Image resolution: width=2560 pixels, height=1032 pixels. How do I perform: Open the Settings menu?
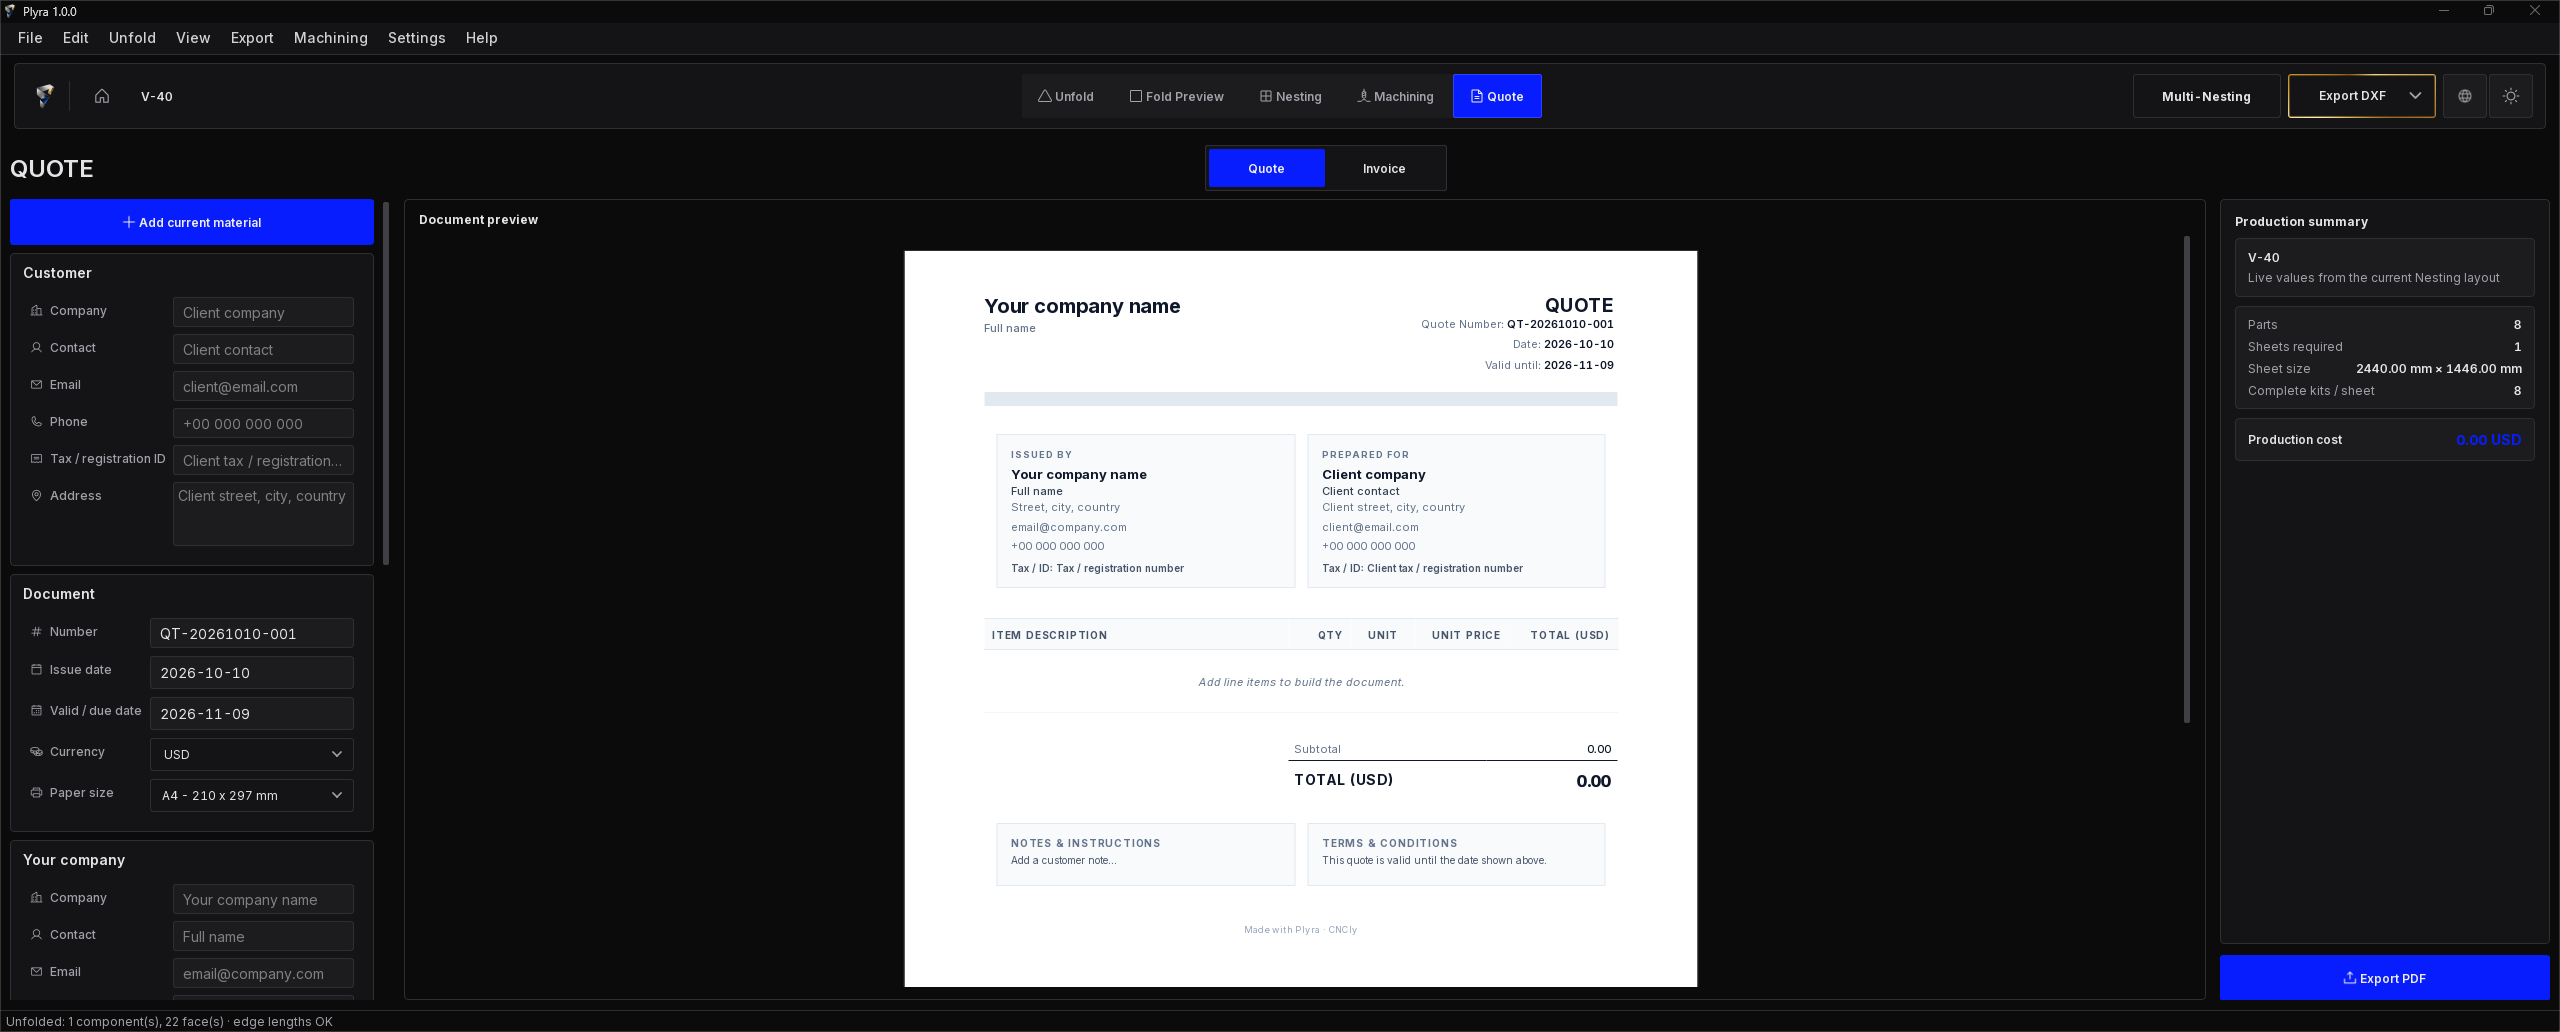[x=417, y=38]
